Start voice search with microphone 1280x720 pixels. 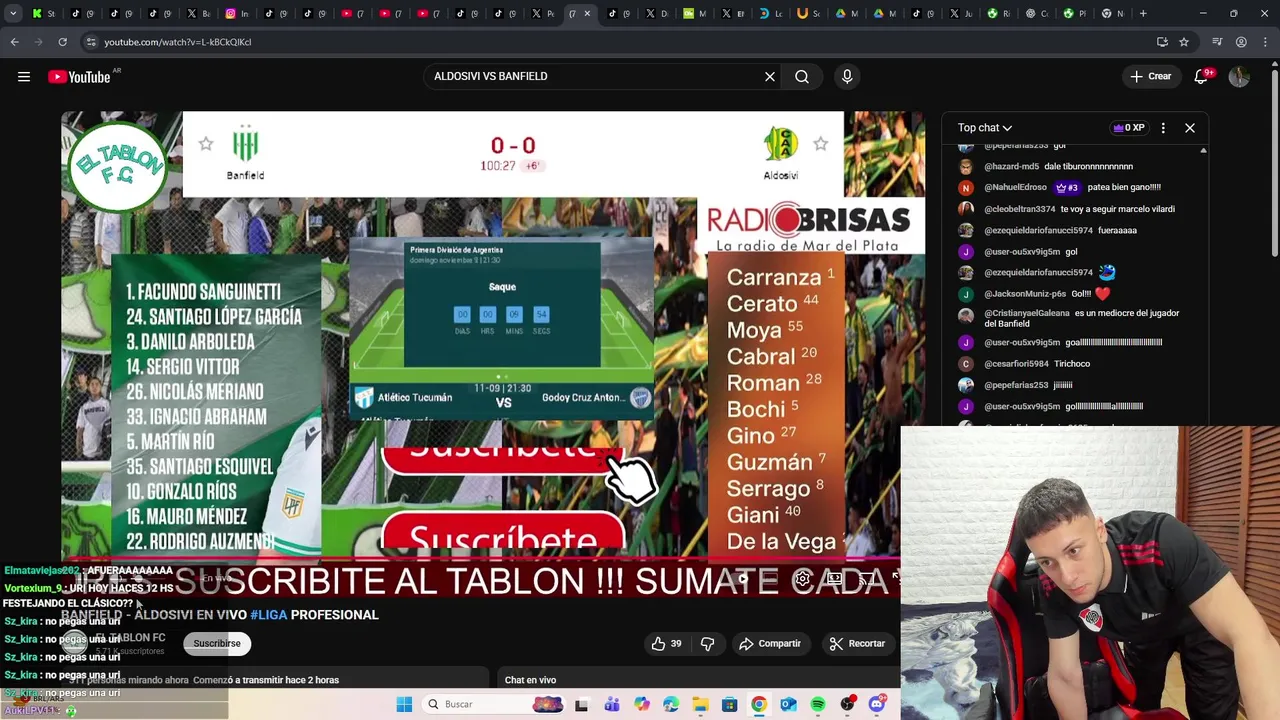pos(847,76)
